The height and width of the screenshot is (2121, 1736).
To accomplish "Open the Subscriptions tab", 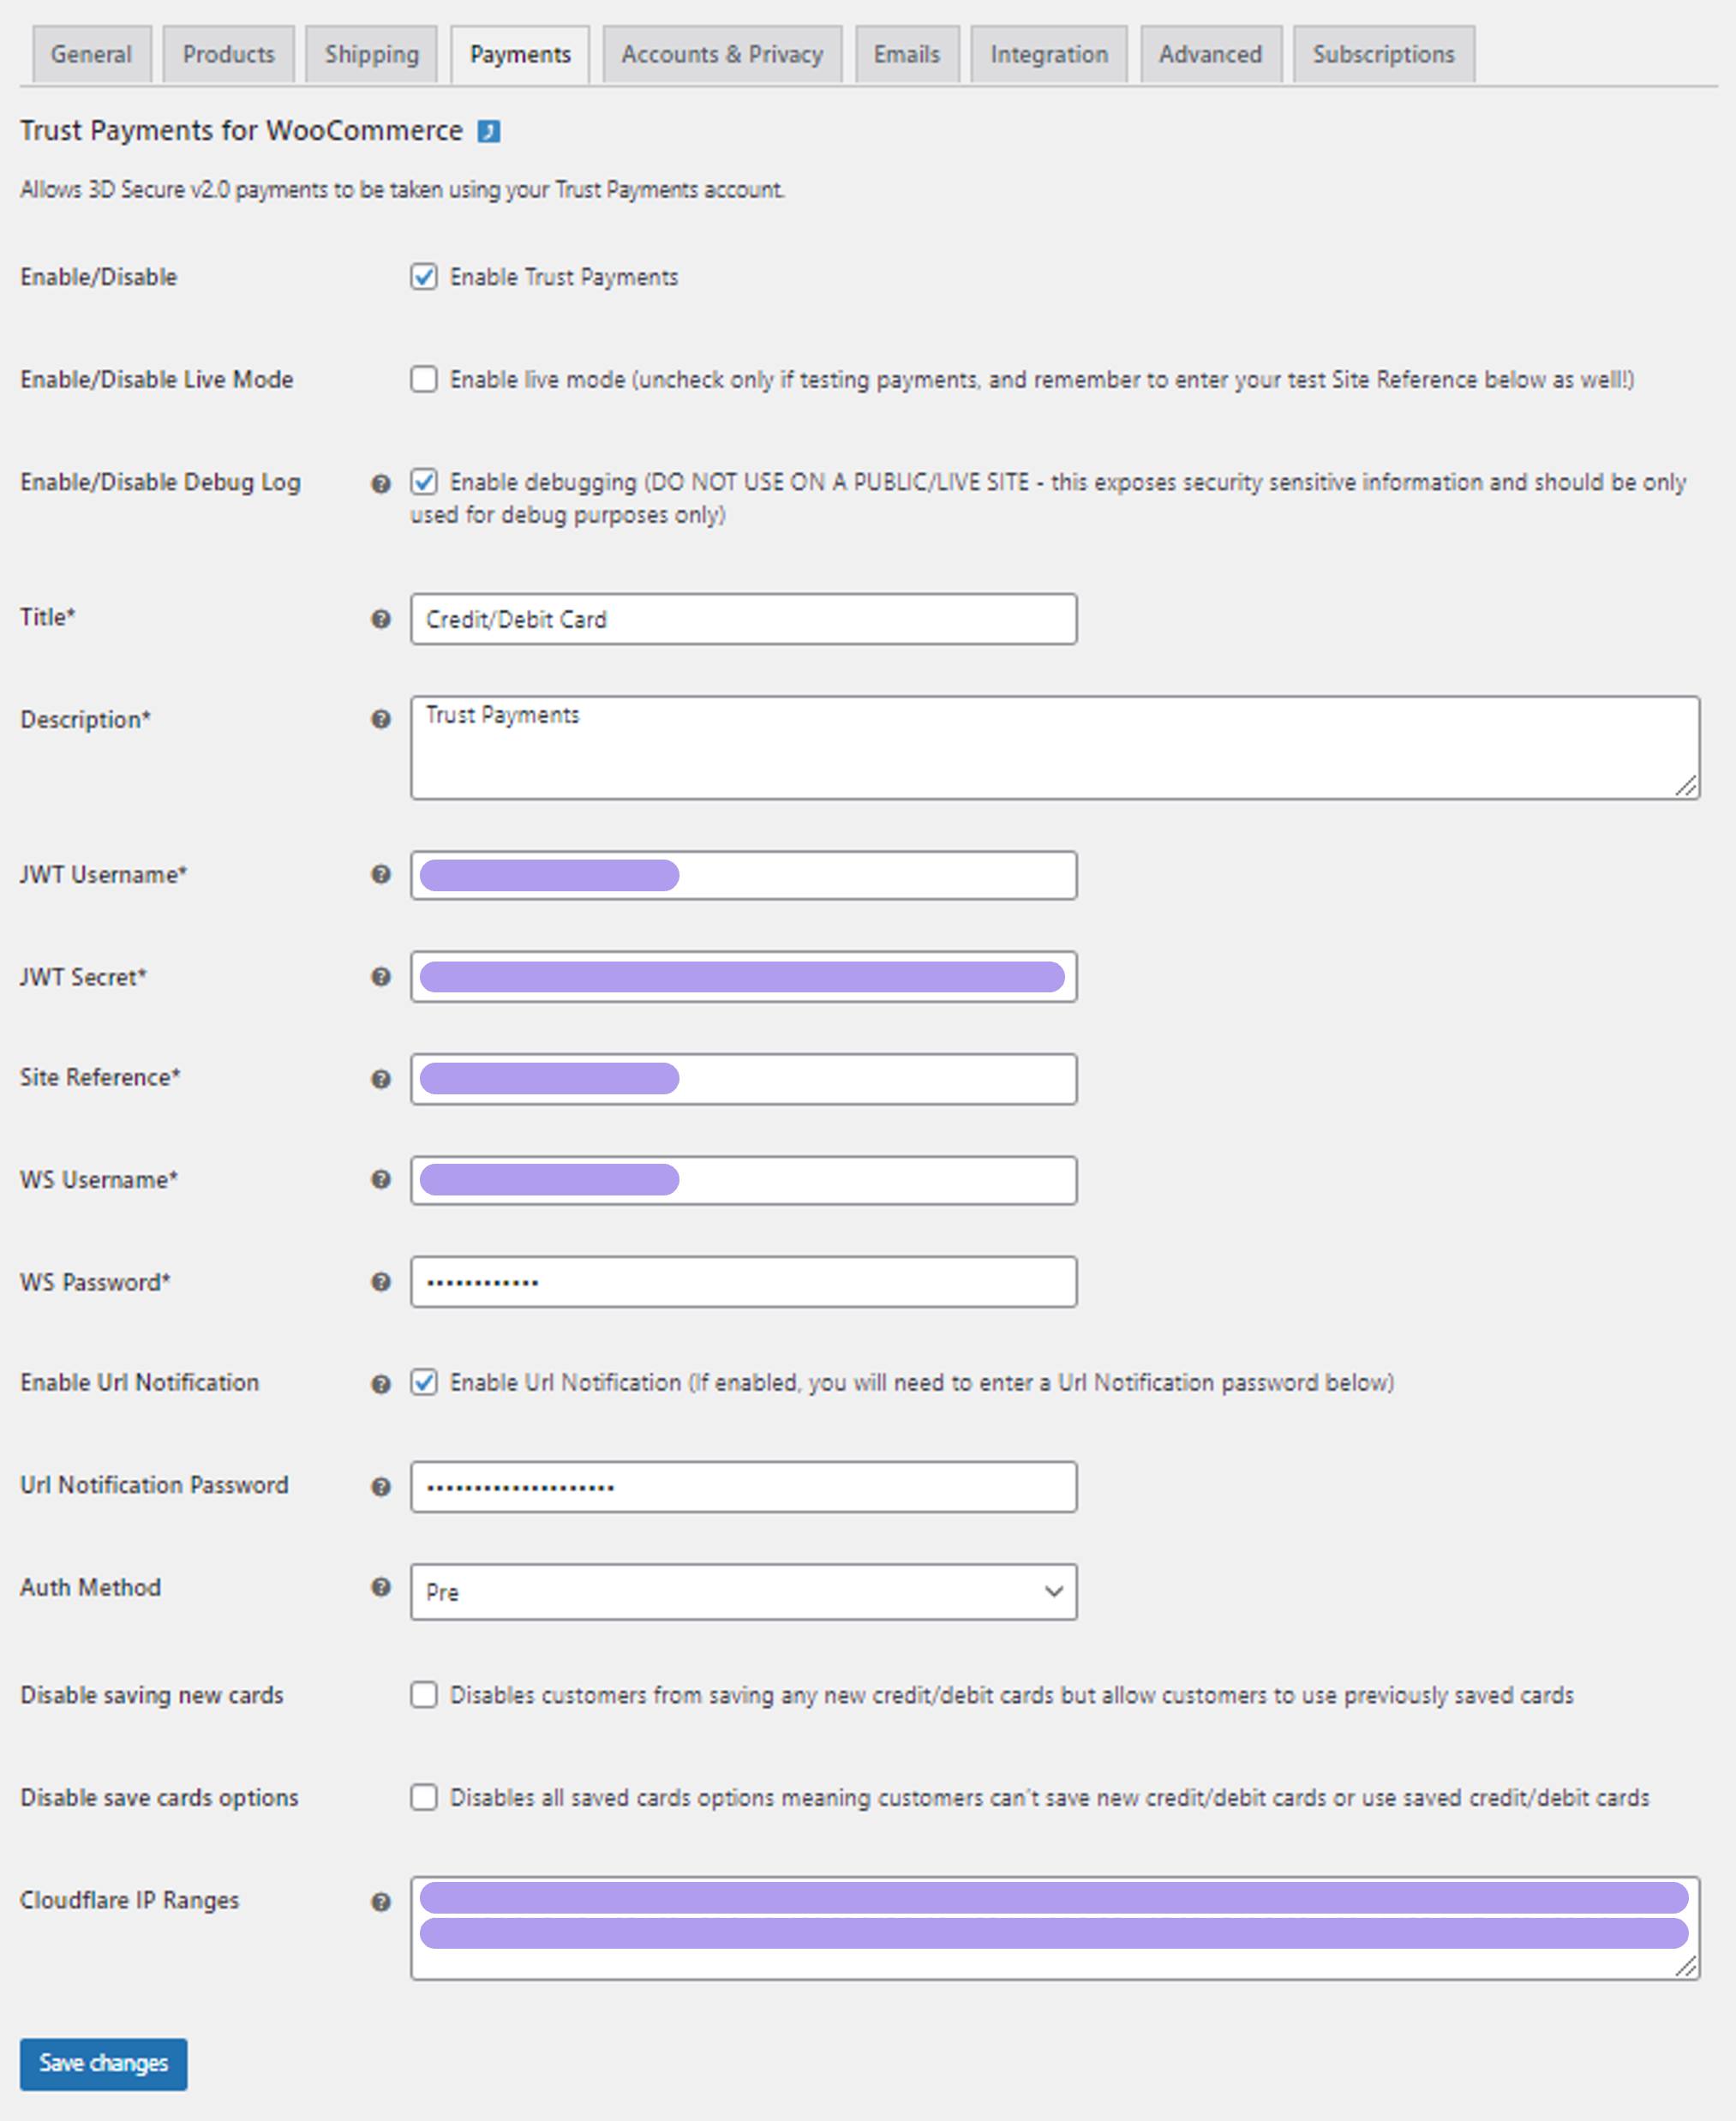I will point(1383,55).
